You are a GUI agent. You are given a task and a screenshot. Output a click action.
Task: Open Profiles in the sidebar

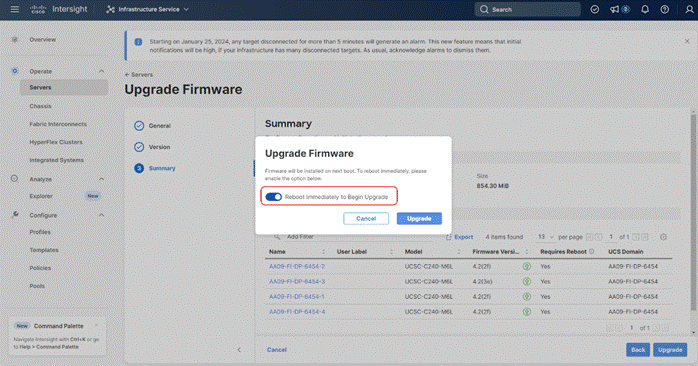40,232
